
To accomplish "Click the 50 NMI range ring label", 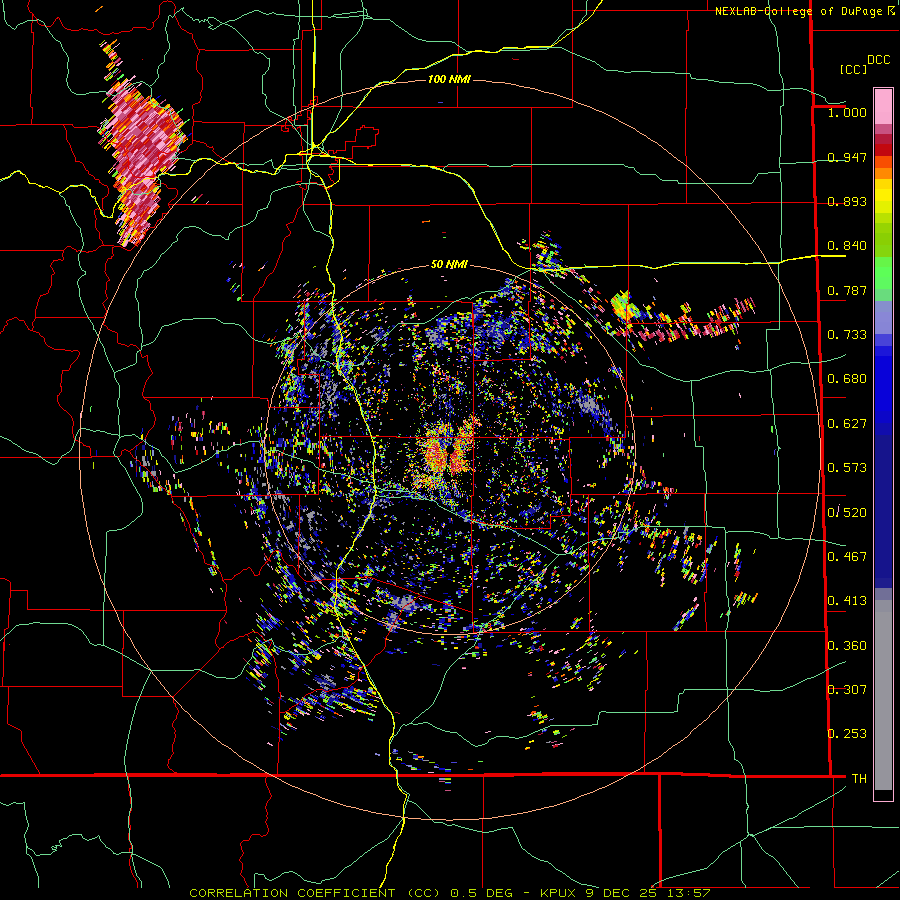I will pyautogui.click(x=449, y=265).
